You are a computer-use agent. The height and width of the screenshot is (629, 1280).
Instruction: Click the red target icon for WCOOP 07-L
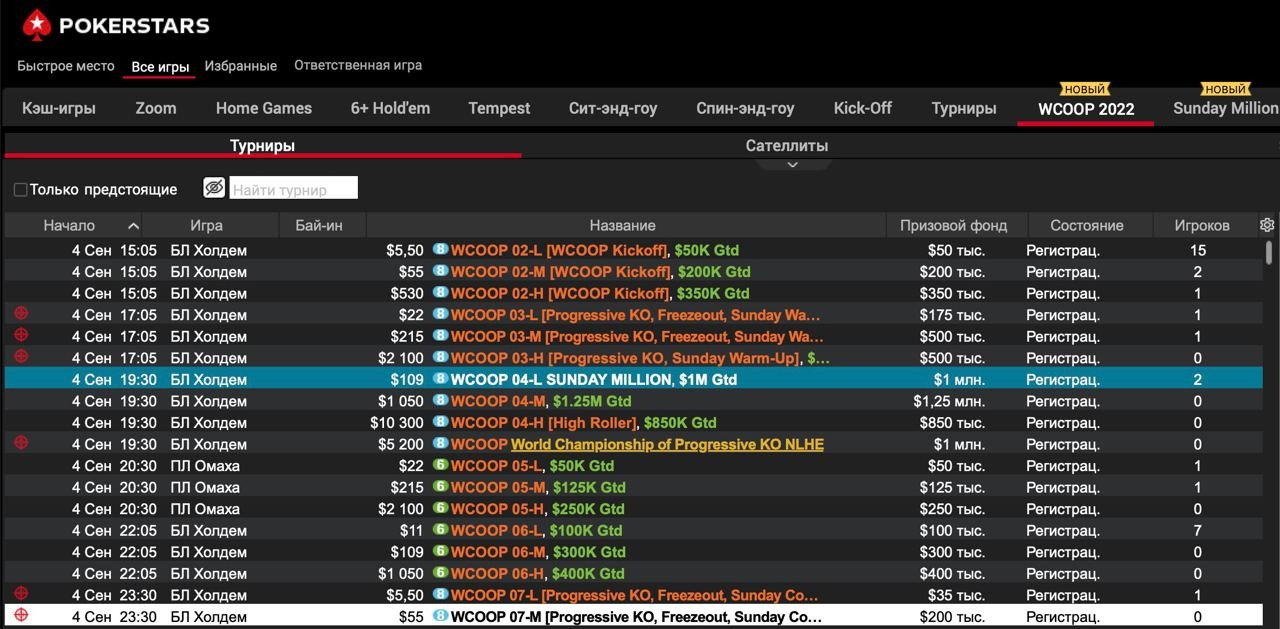(21, 594)
